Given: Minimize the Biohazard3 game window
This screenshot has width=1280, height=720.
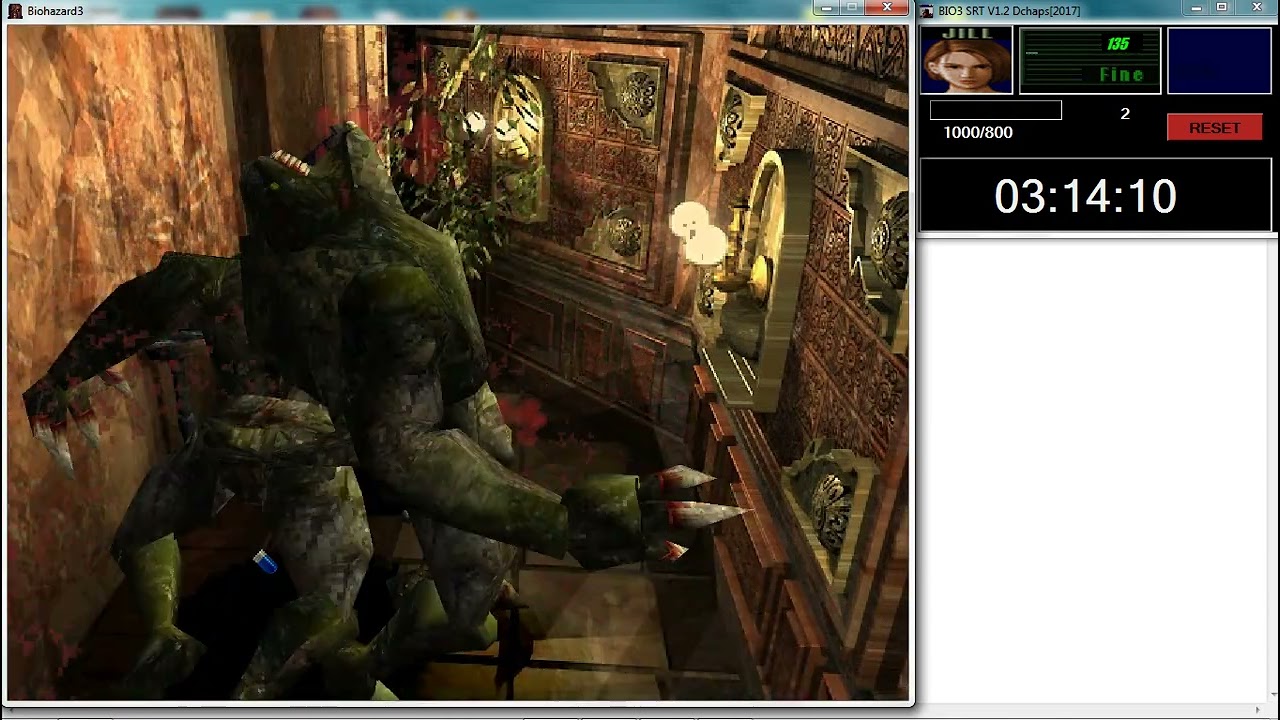Looking at the screenshot, I should click(x=825, y=8).
